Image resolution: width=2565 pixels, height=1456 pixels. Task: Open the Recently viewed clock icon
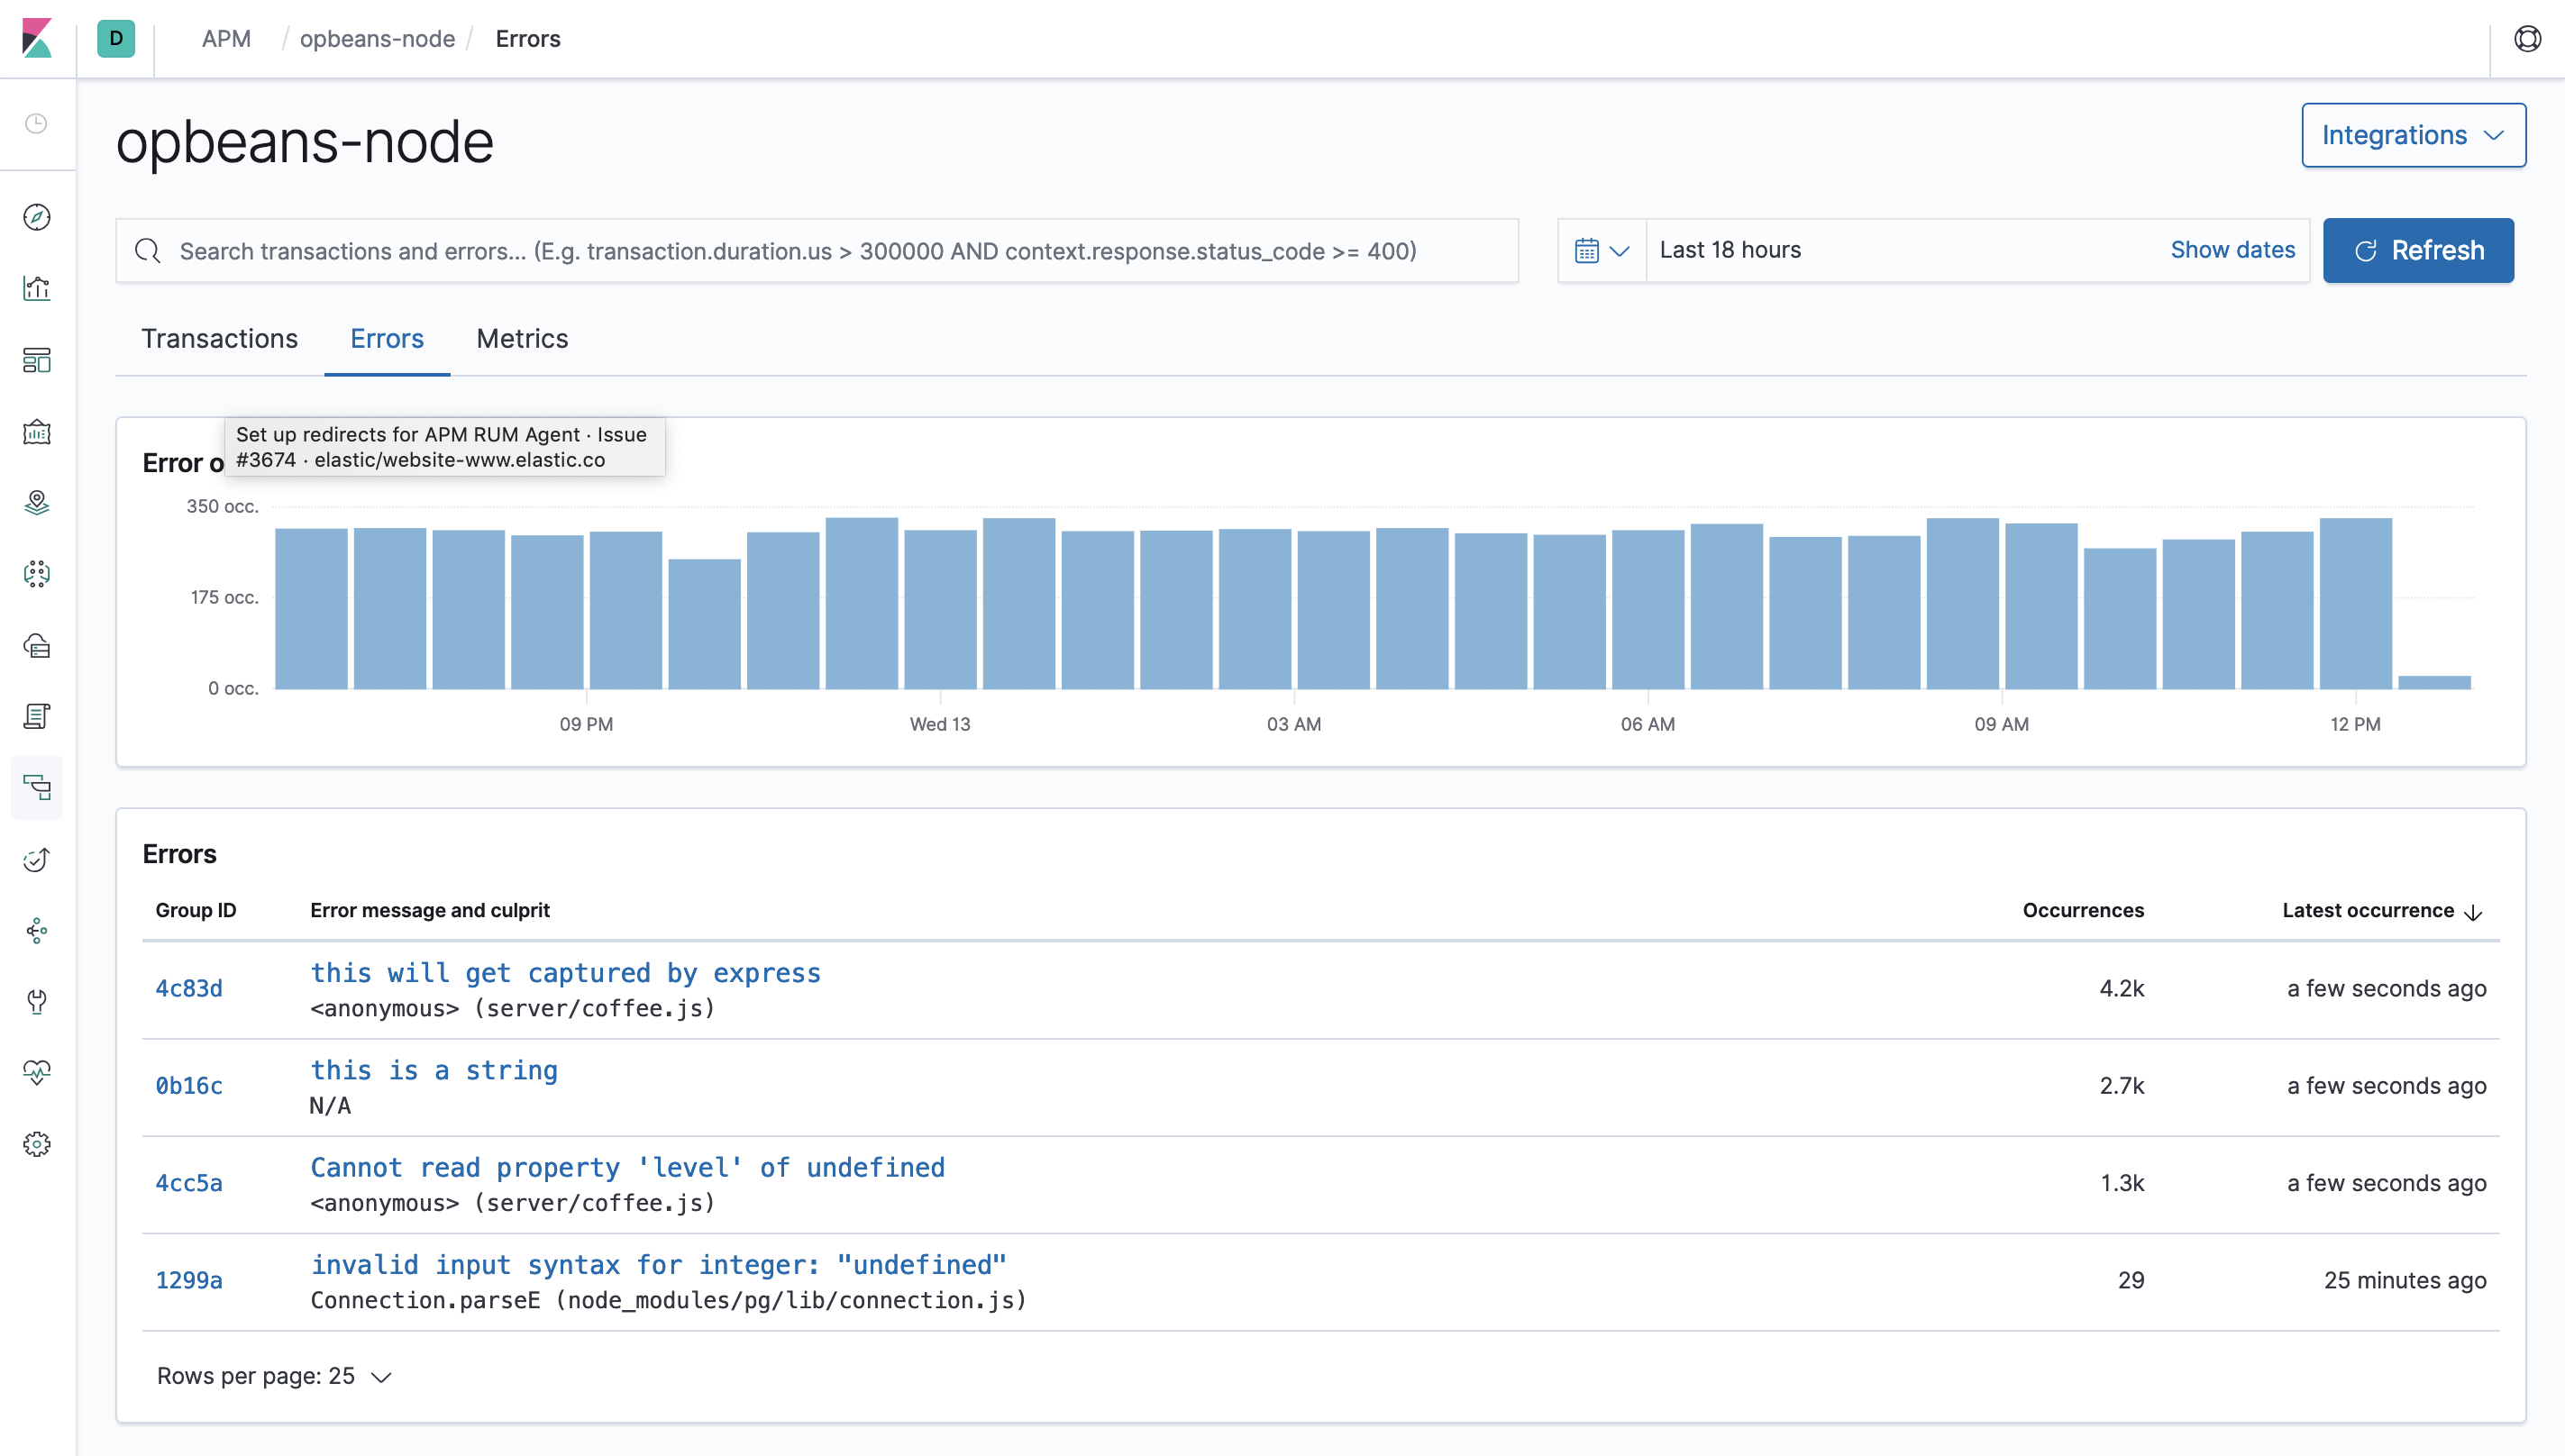tap(37, 123)
